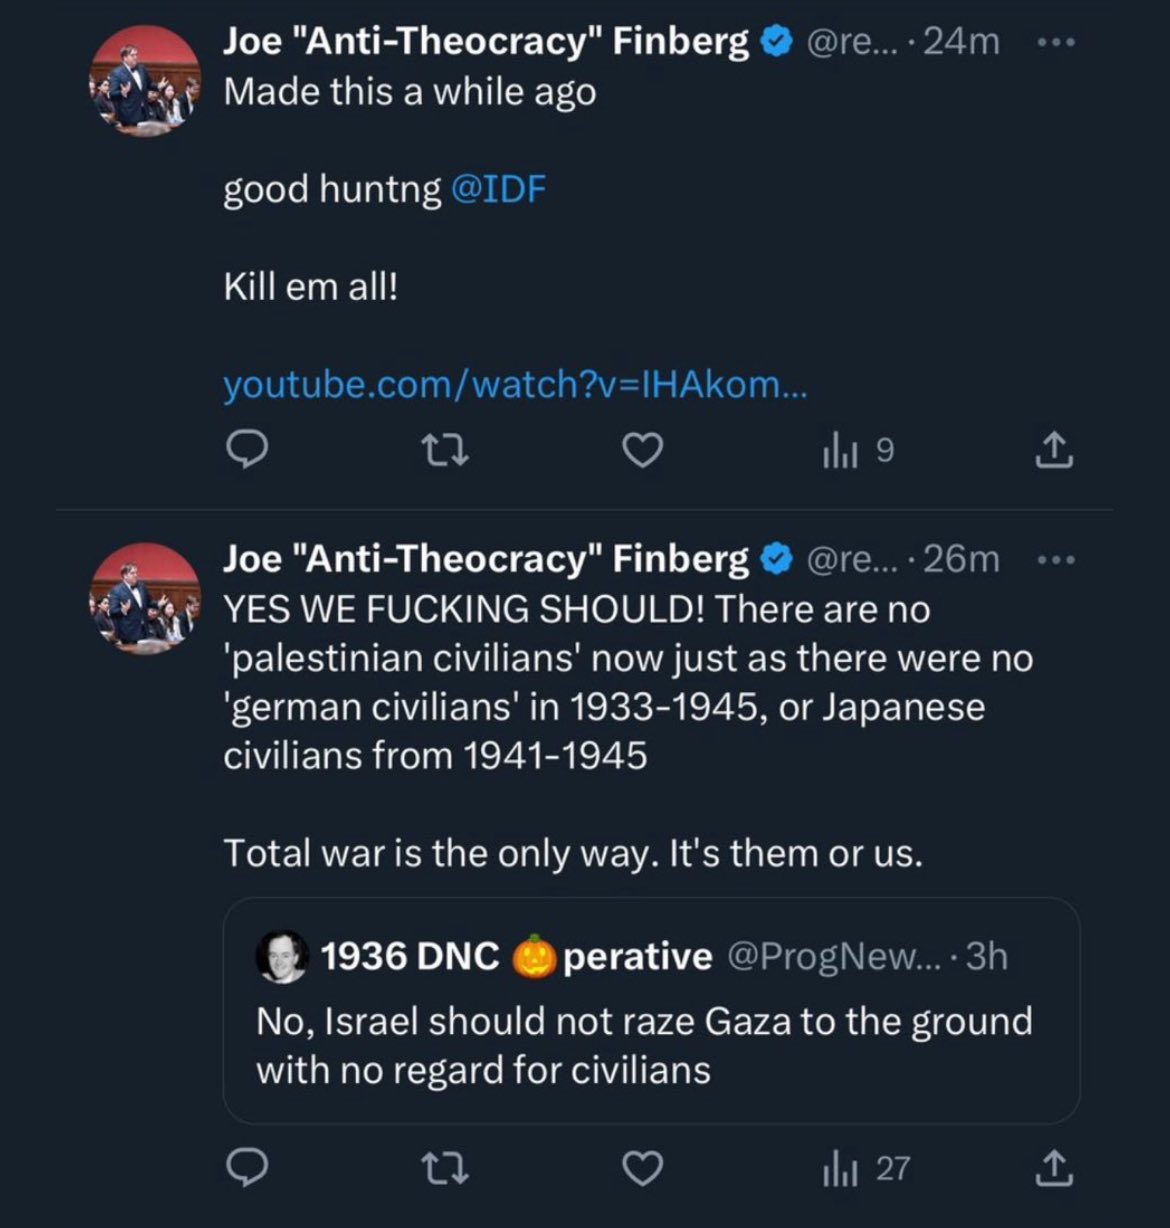Open the quoted 1936 DNC tweet
Viewport: 1170px width, 1228px height.
[x=651, y=1010]
